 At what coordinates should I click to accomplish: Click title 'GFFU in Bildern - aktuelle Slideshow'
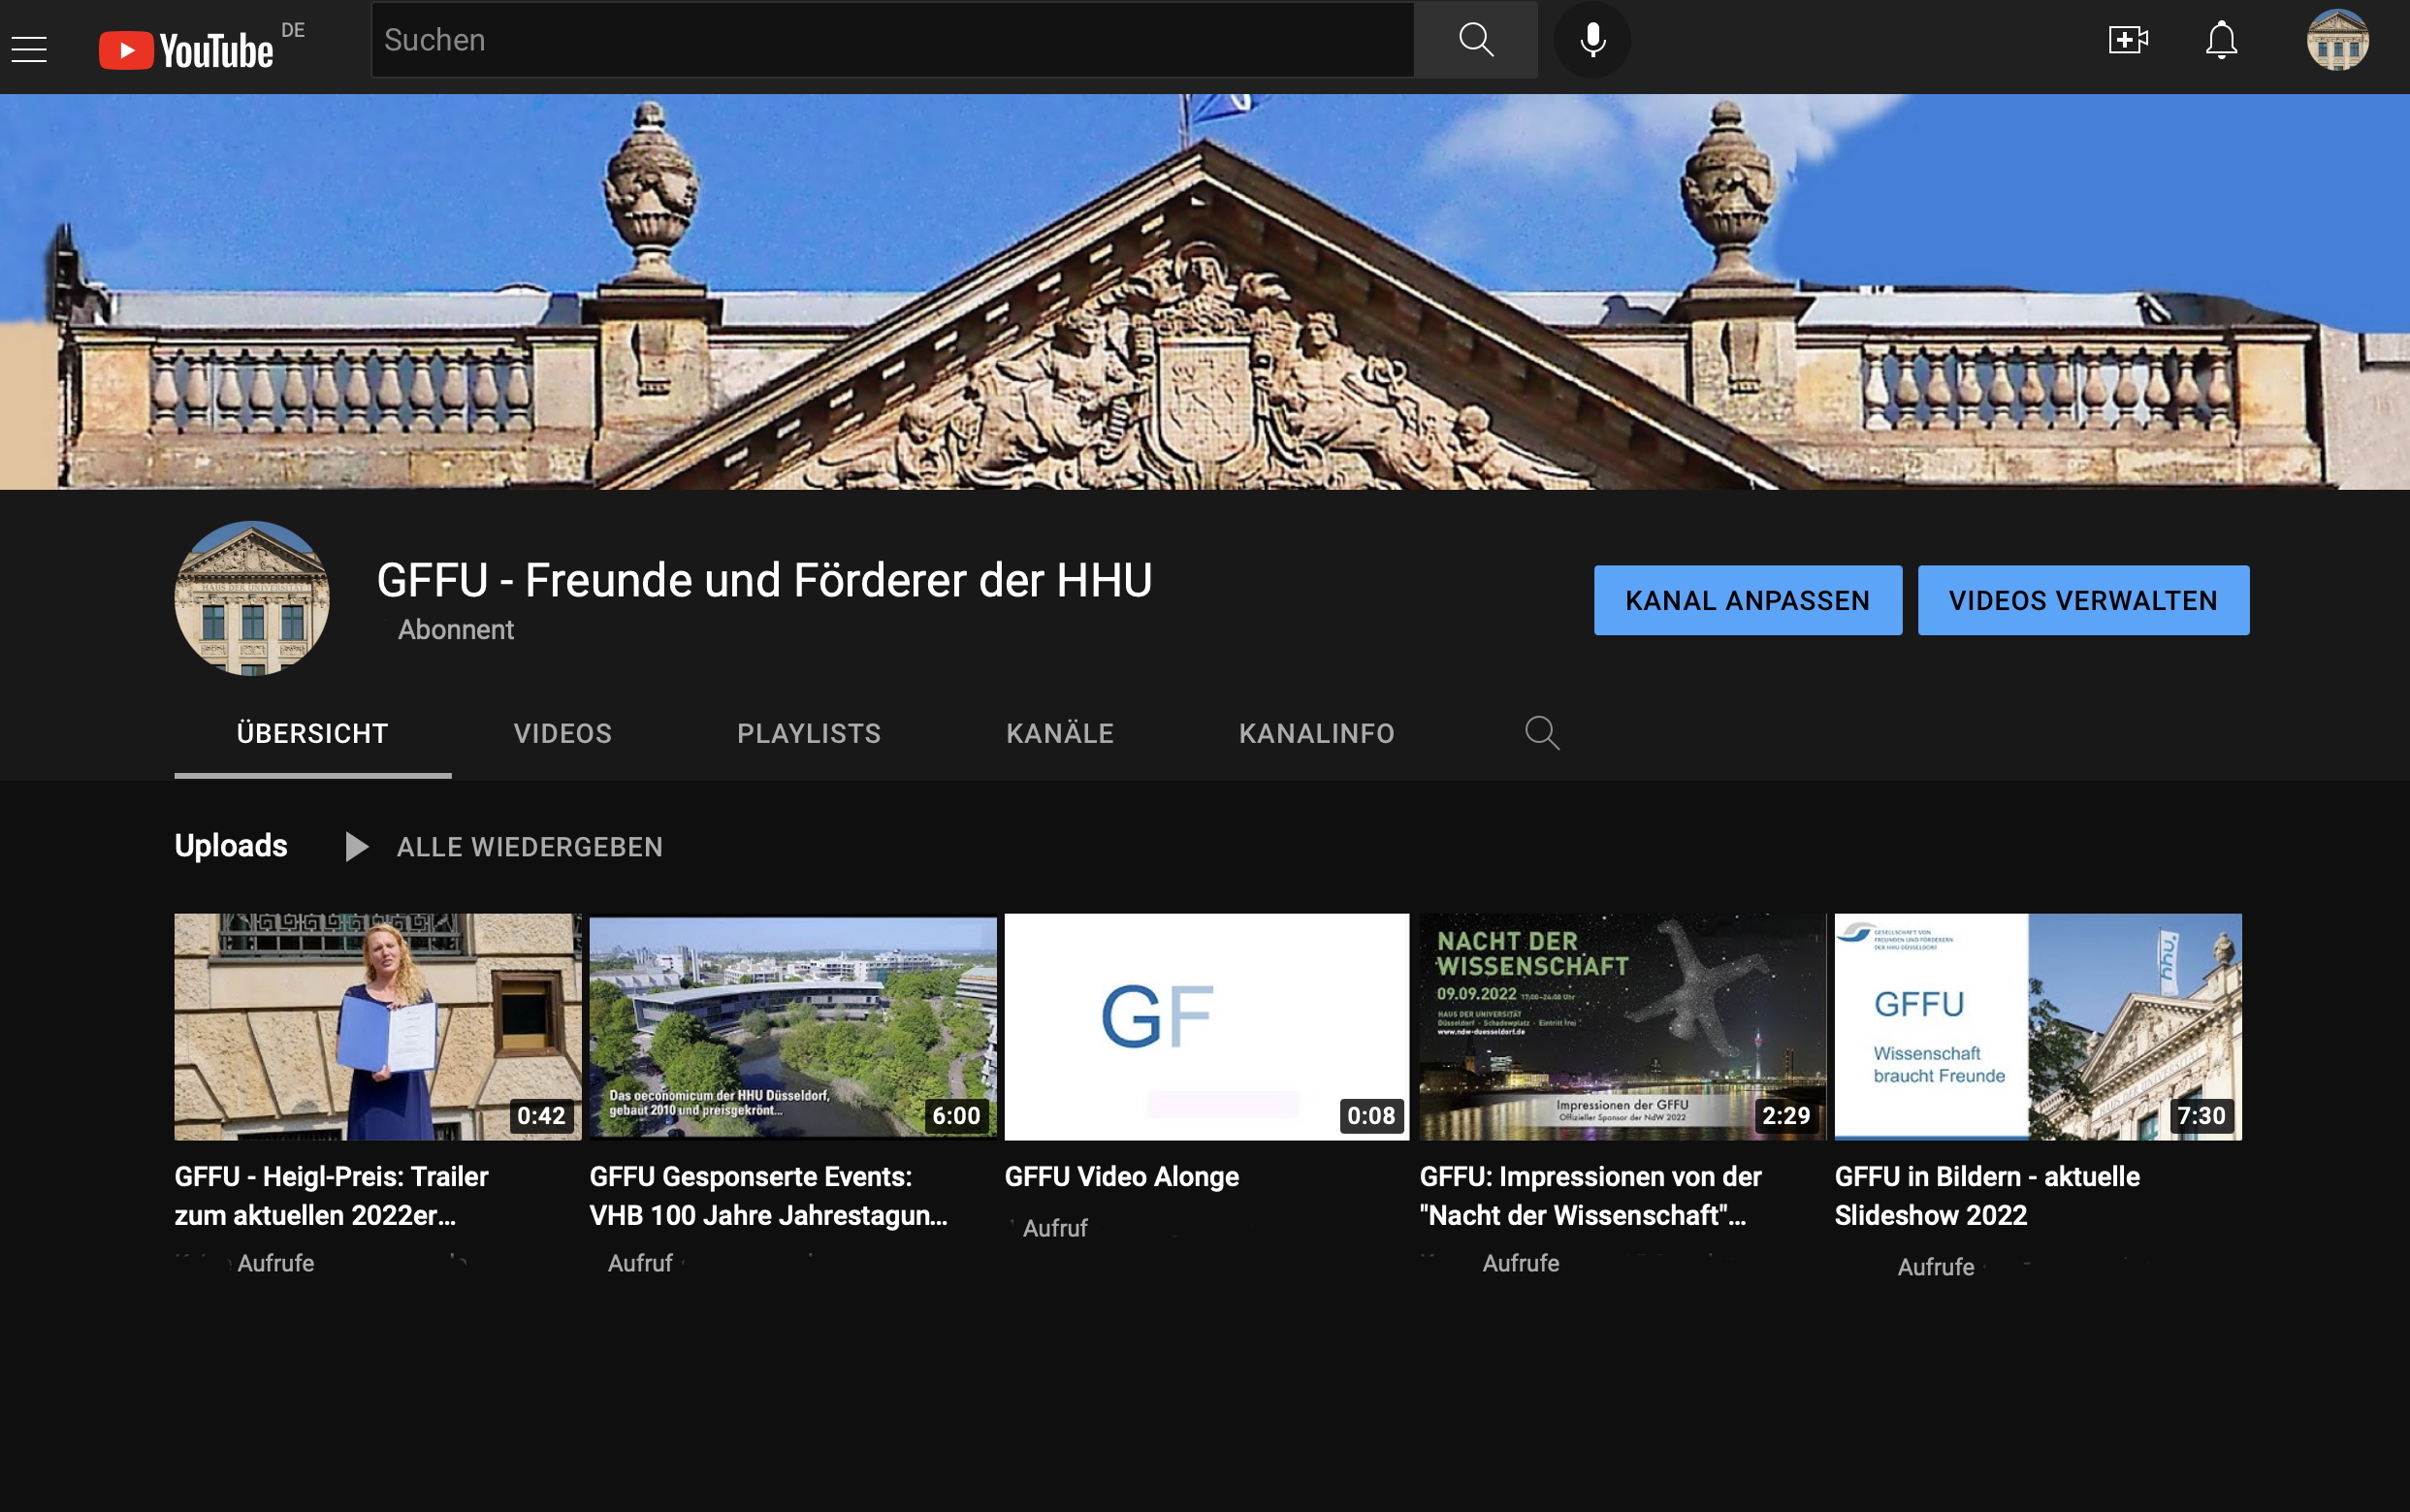tap(1987, 1196)
